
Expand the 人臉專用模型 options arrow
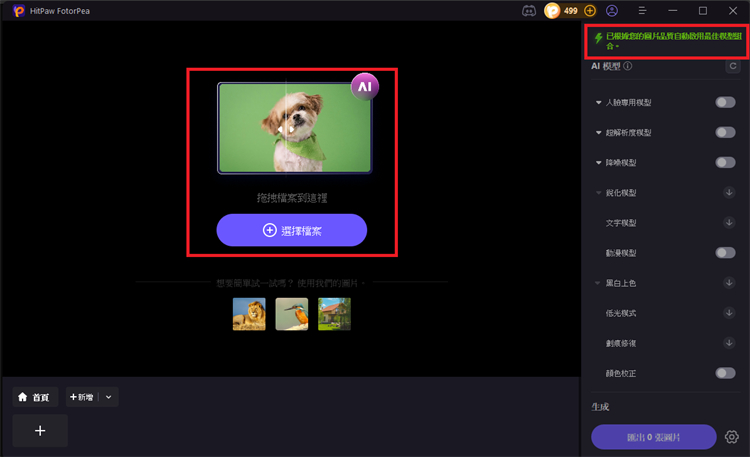pos(598,102)
